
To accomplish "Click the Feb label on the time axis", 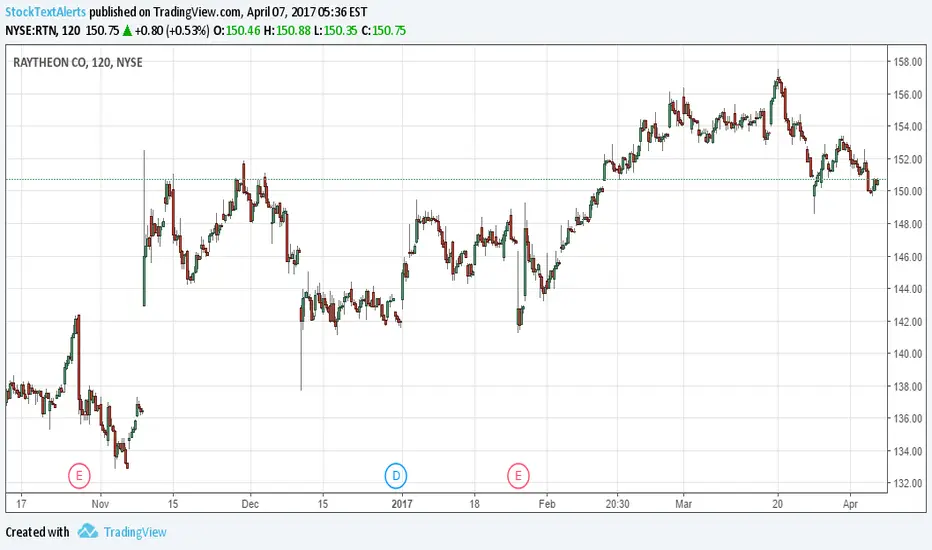I will click(x=547, y=504).
